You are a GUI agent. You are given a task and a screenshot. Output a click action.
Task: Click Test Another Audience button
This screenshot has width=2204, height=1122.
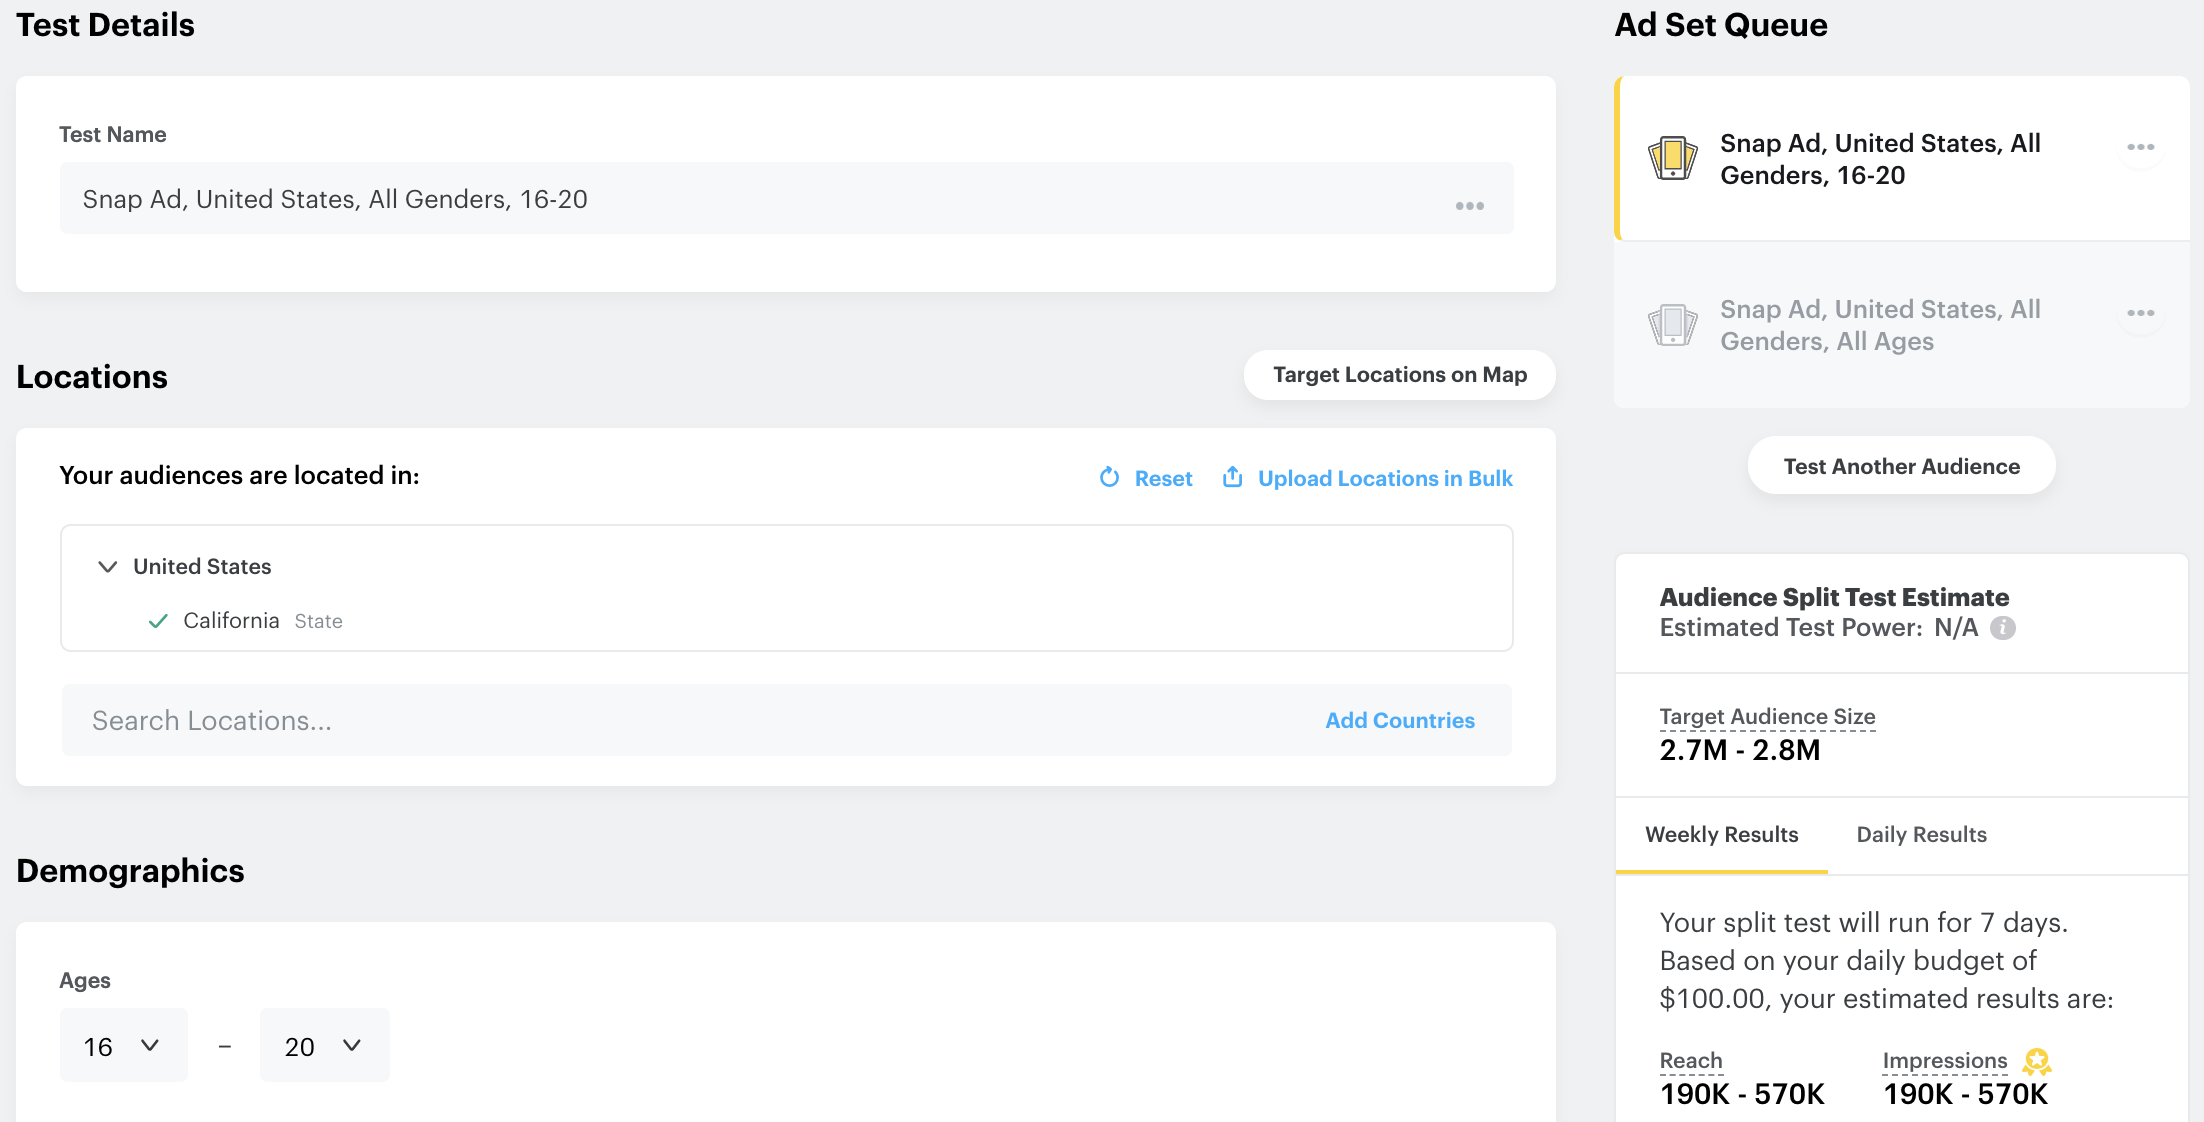[x=1901, y=466]
